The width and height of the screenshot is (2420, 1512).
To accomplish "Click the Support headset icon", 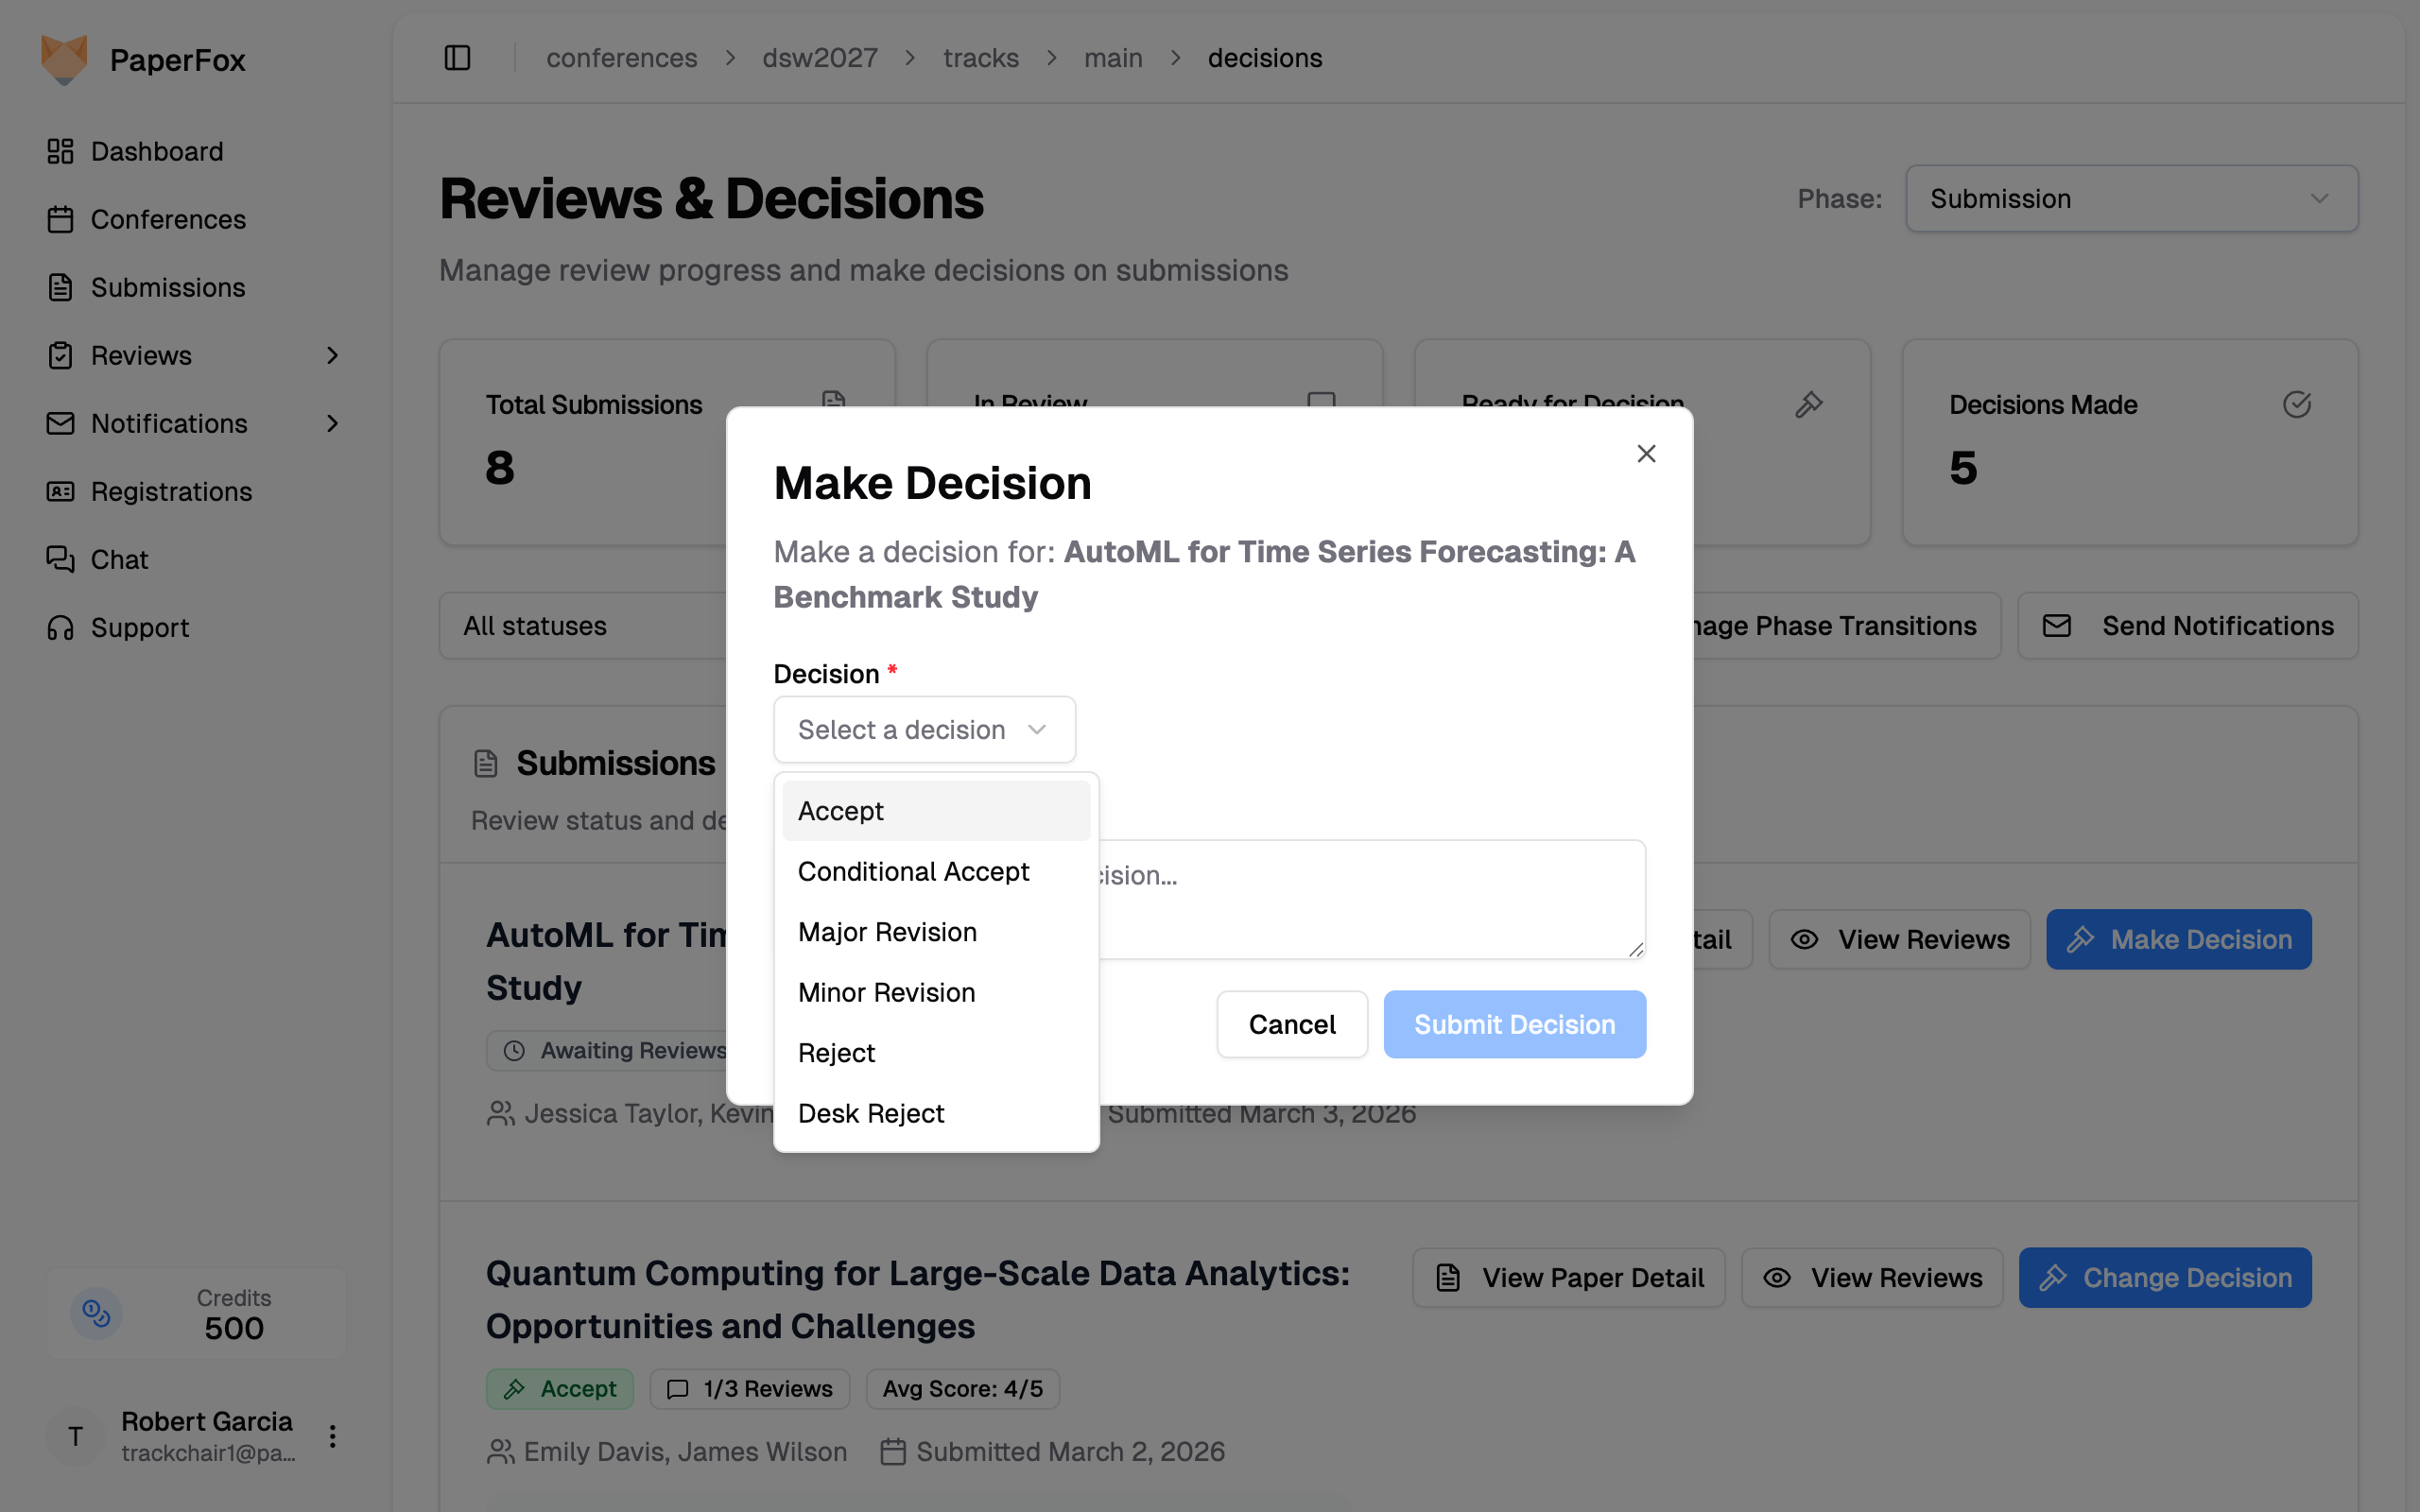I will (x=60, y=627).
